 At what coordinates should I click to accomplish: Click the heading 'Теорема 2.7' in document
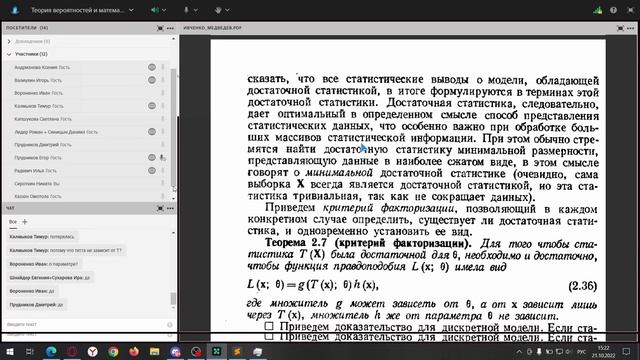pyautogui.click(x=296, y=243)
